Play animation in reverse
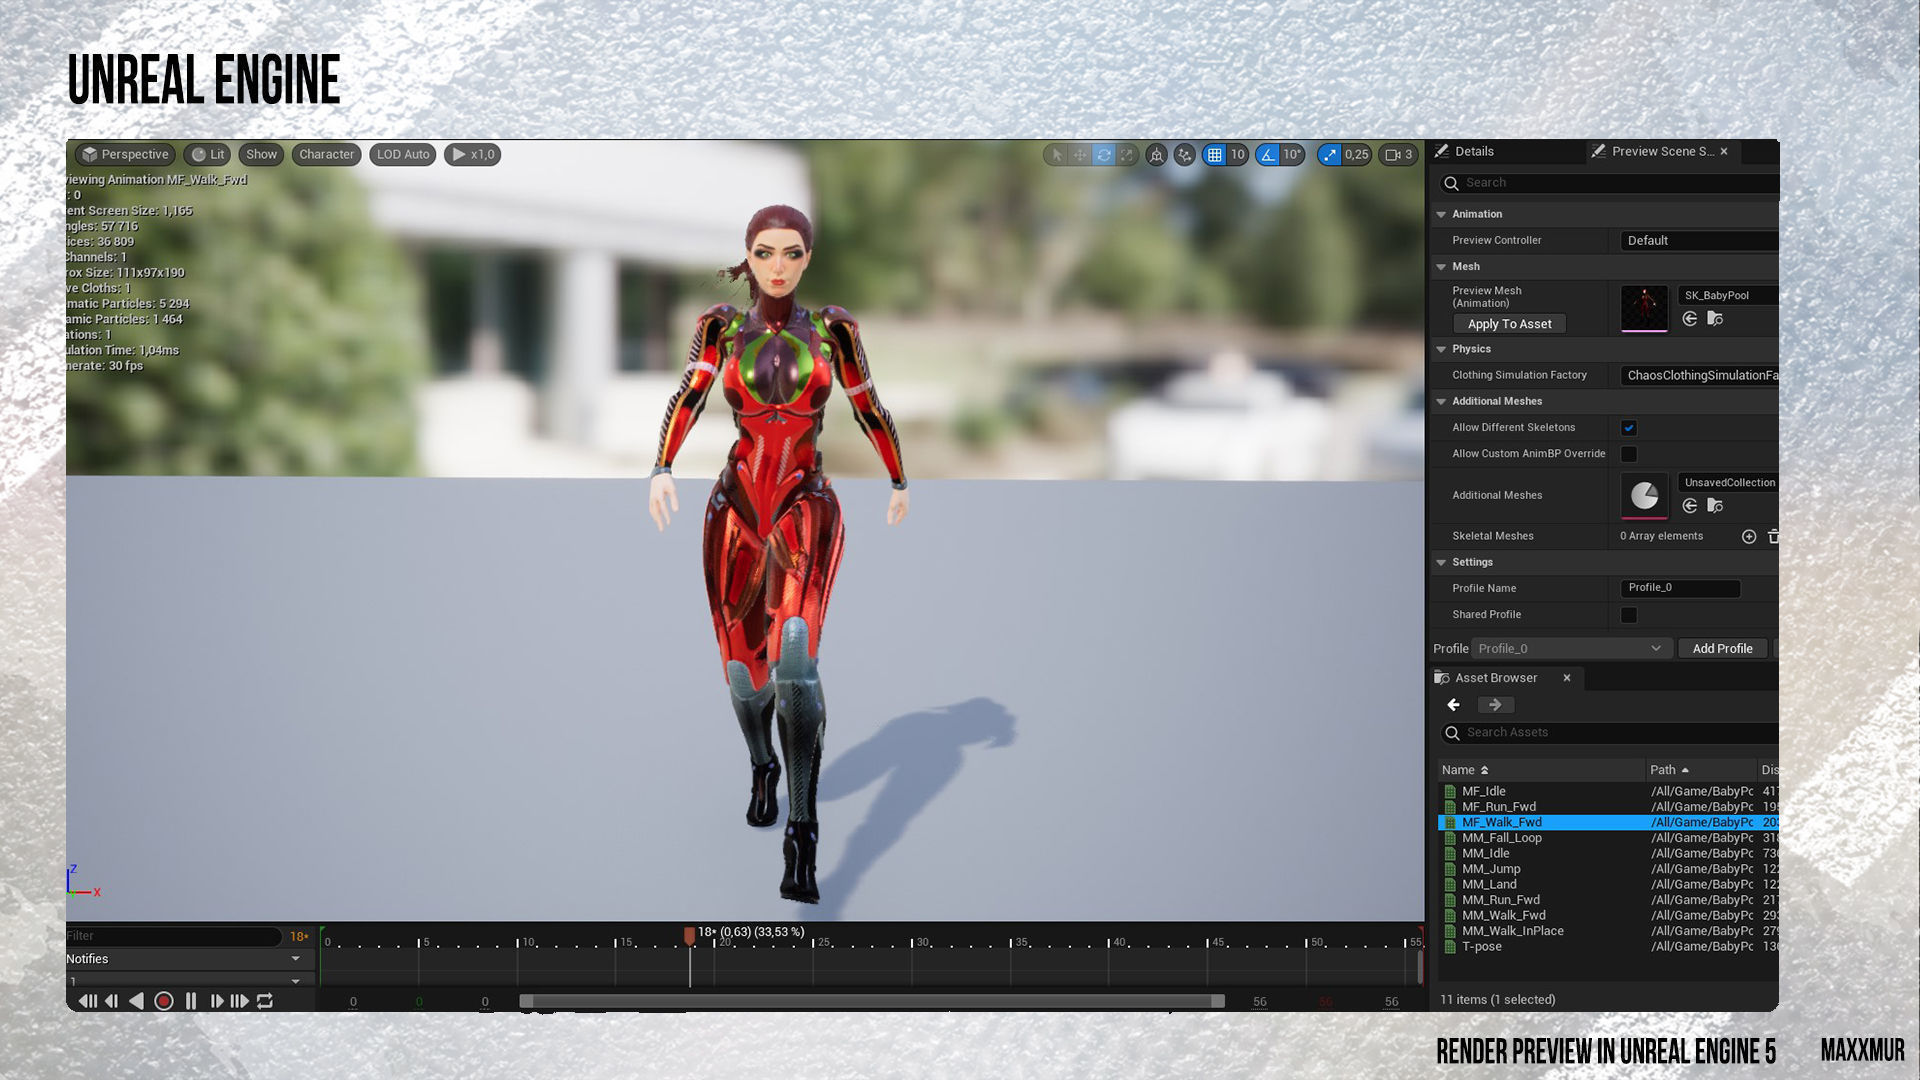The height and width of the screenshot is (1080, 1920). click(x=136, y=1001)
